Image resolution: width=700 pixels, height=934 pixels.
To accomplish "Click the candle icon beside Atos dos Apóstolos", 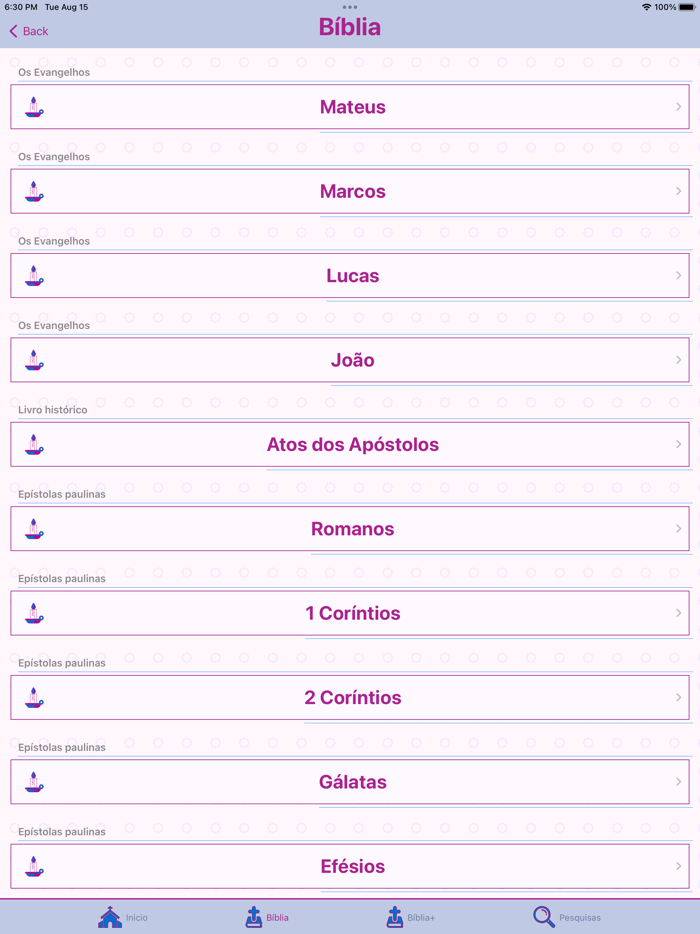I will pyautogui.click(x=33, y=444).
